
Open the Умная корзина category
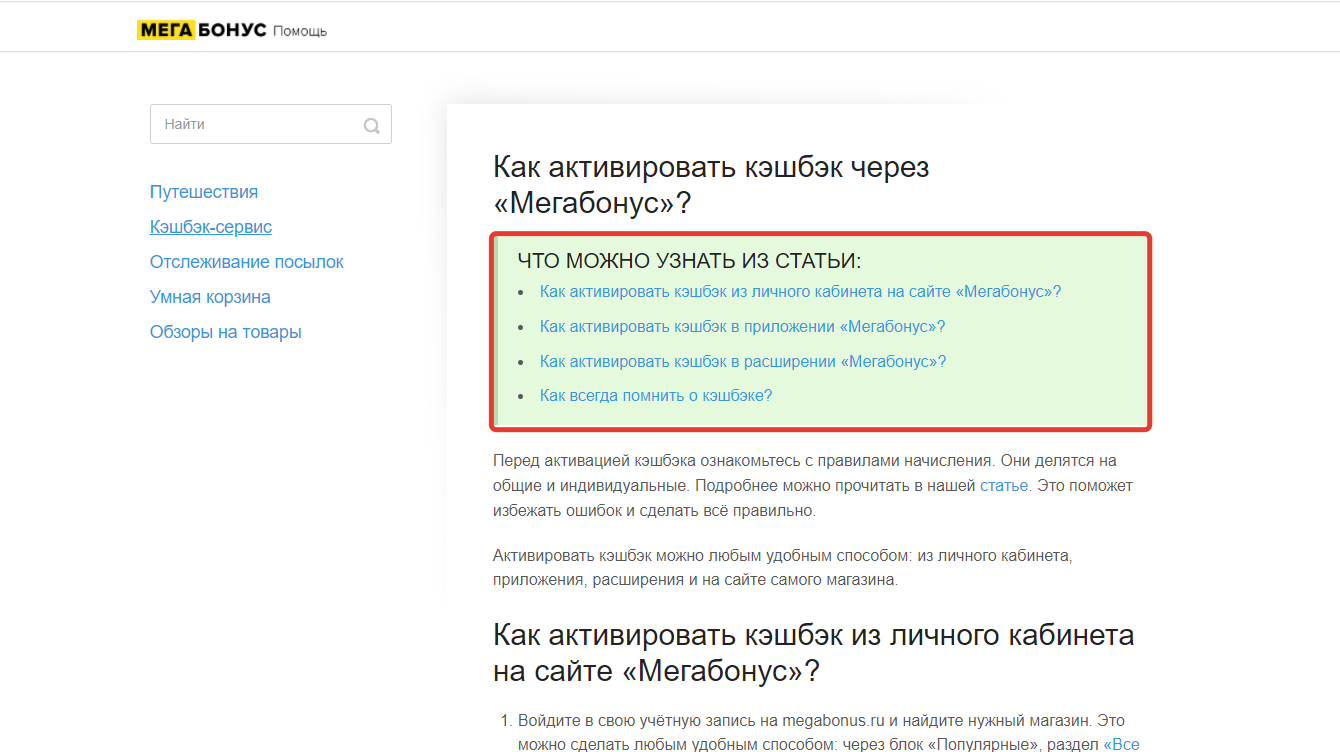210,297
